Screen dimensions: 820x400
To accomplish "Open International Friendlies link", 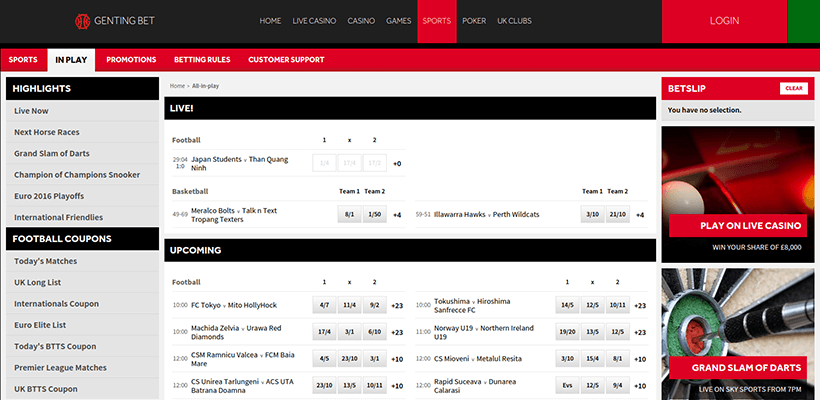I will pos(83,218).
